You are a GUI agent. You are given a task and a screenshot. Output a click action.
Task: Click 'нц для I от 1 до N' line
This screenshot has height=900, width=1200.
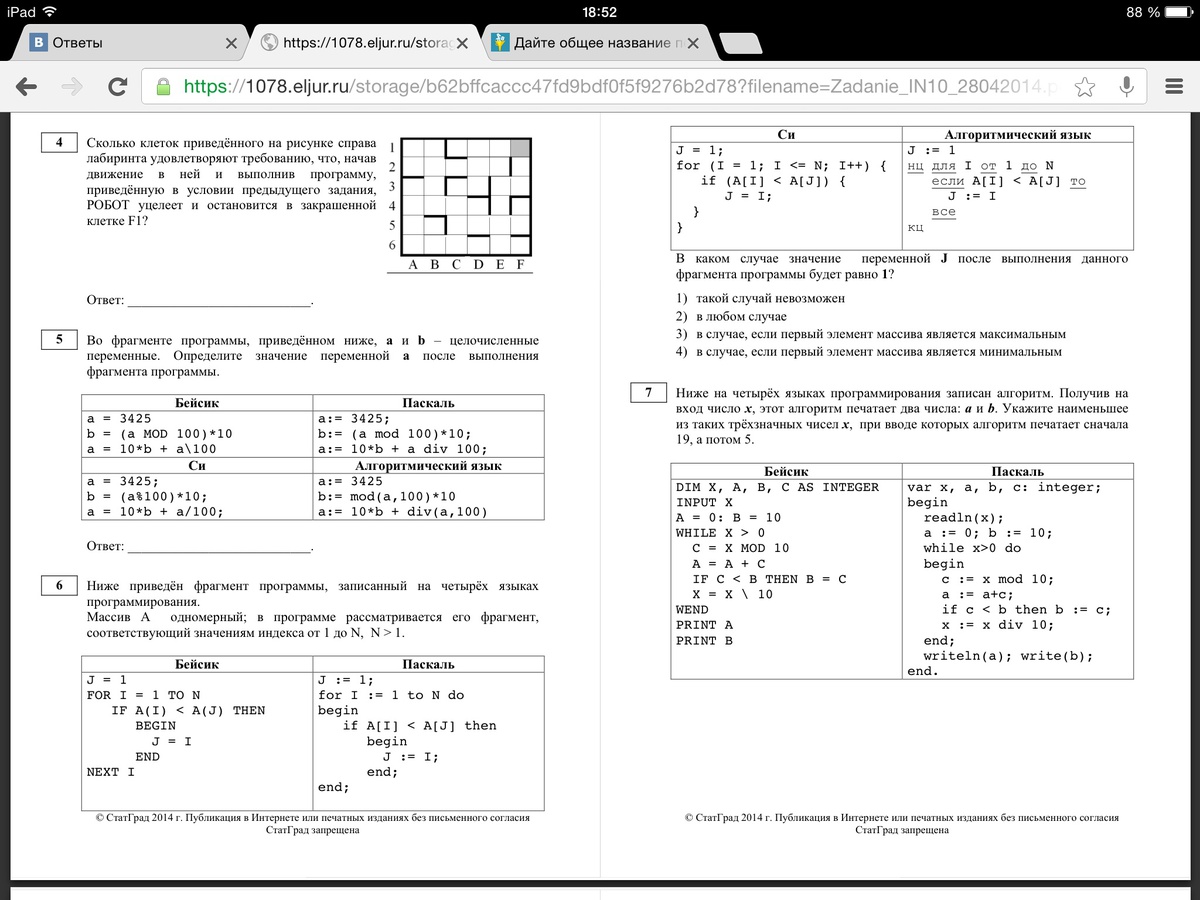click(982, 166)
